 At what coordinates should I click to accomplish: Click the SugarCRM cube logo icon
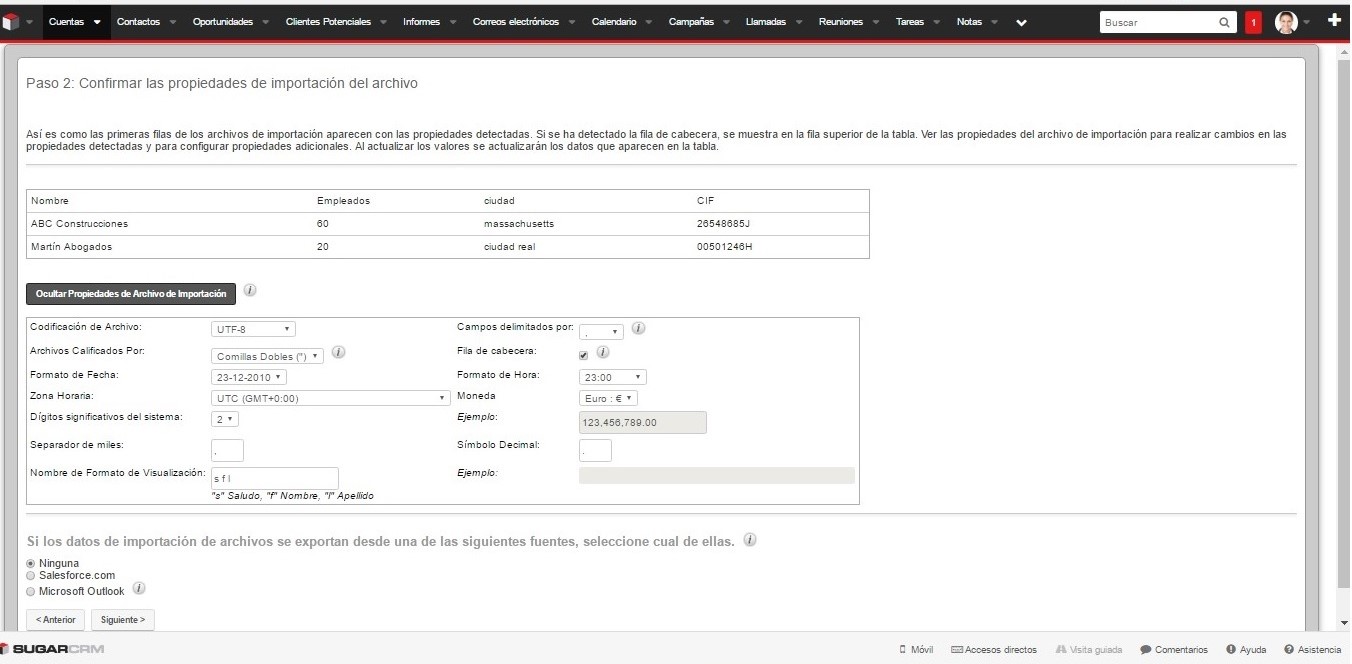(x=12, y=22)
